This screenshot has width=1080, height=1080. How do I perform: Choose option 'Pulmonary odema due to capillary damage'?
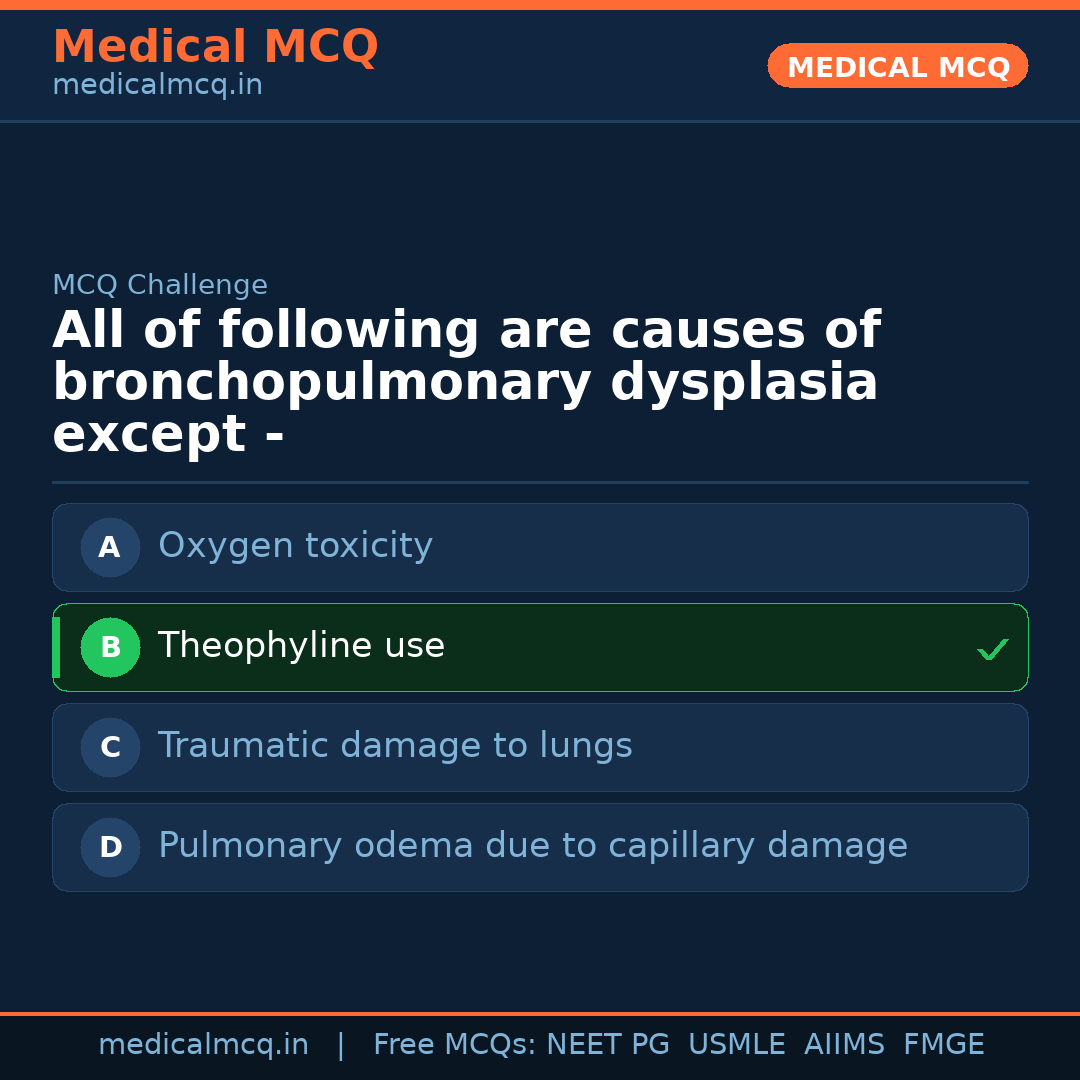(x=540, y=847)
